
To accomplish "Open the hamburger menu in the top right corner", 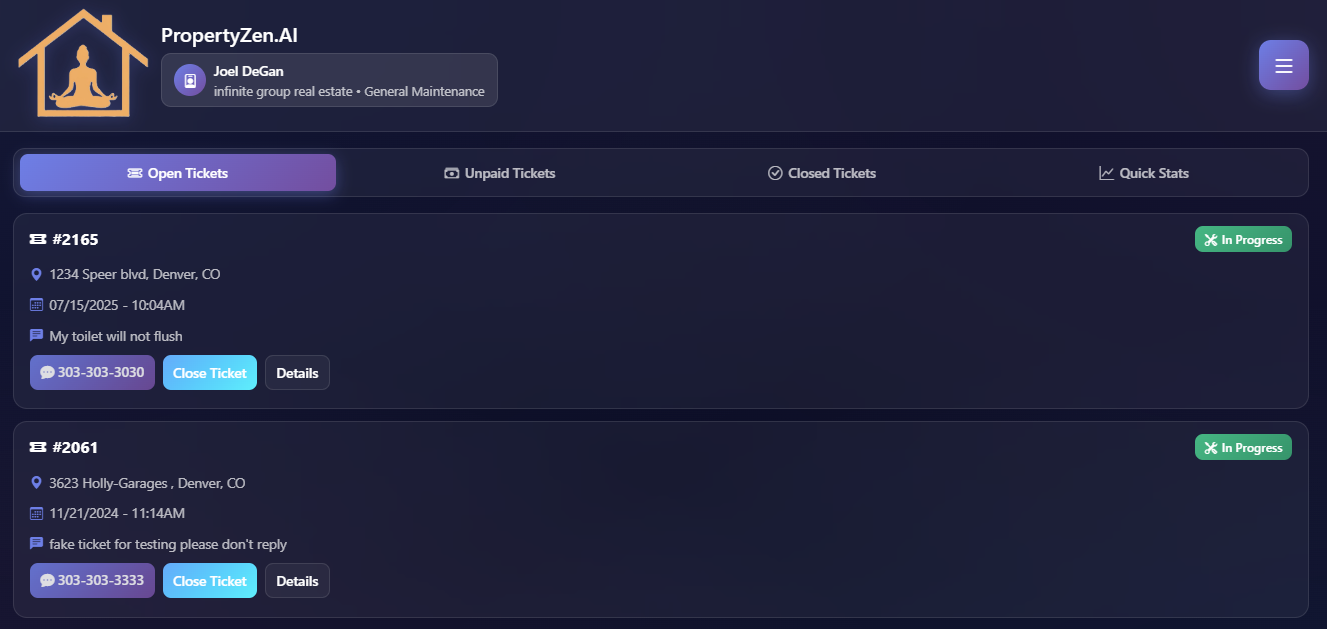I will coord(1283,64).
